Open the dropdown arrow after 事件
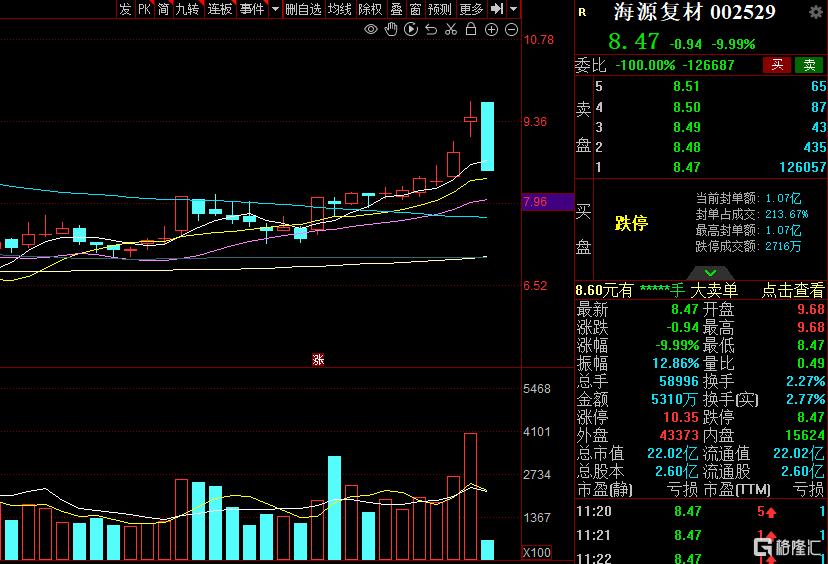Screen dimensions: 828x564 point(275,9)
